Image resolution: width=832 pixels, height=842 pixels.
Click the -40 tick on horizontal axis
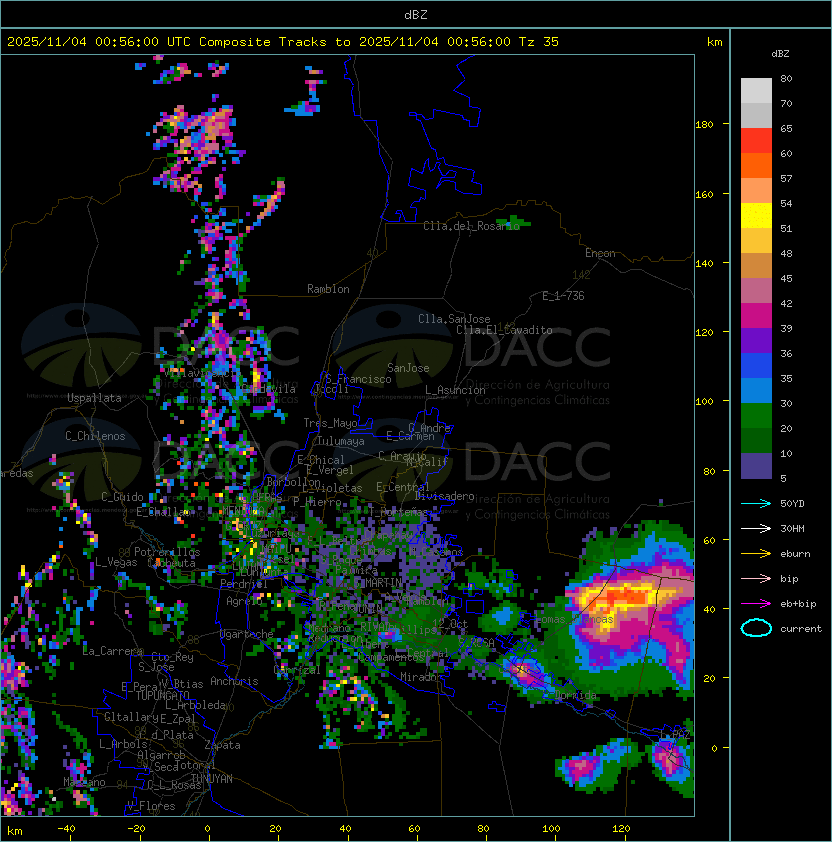[x=66, y=829]
